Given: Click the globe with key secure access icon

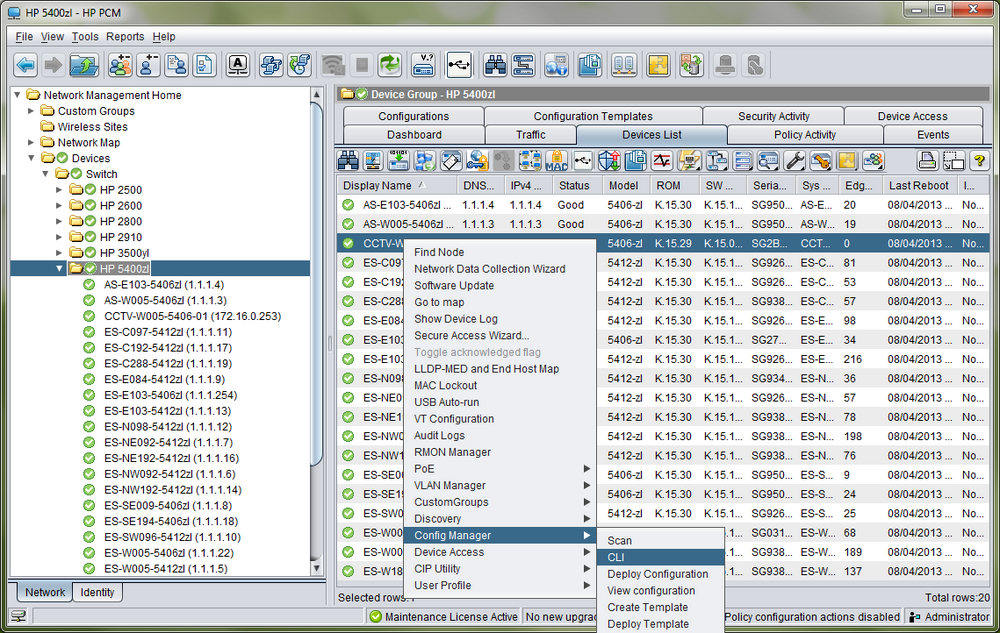Looking at the screenshot, I should tap(477, 161).
